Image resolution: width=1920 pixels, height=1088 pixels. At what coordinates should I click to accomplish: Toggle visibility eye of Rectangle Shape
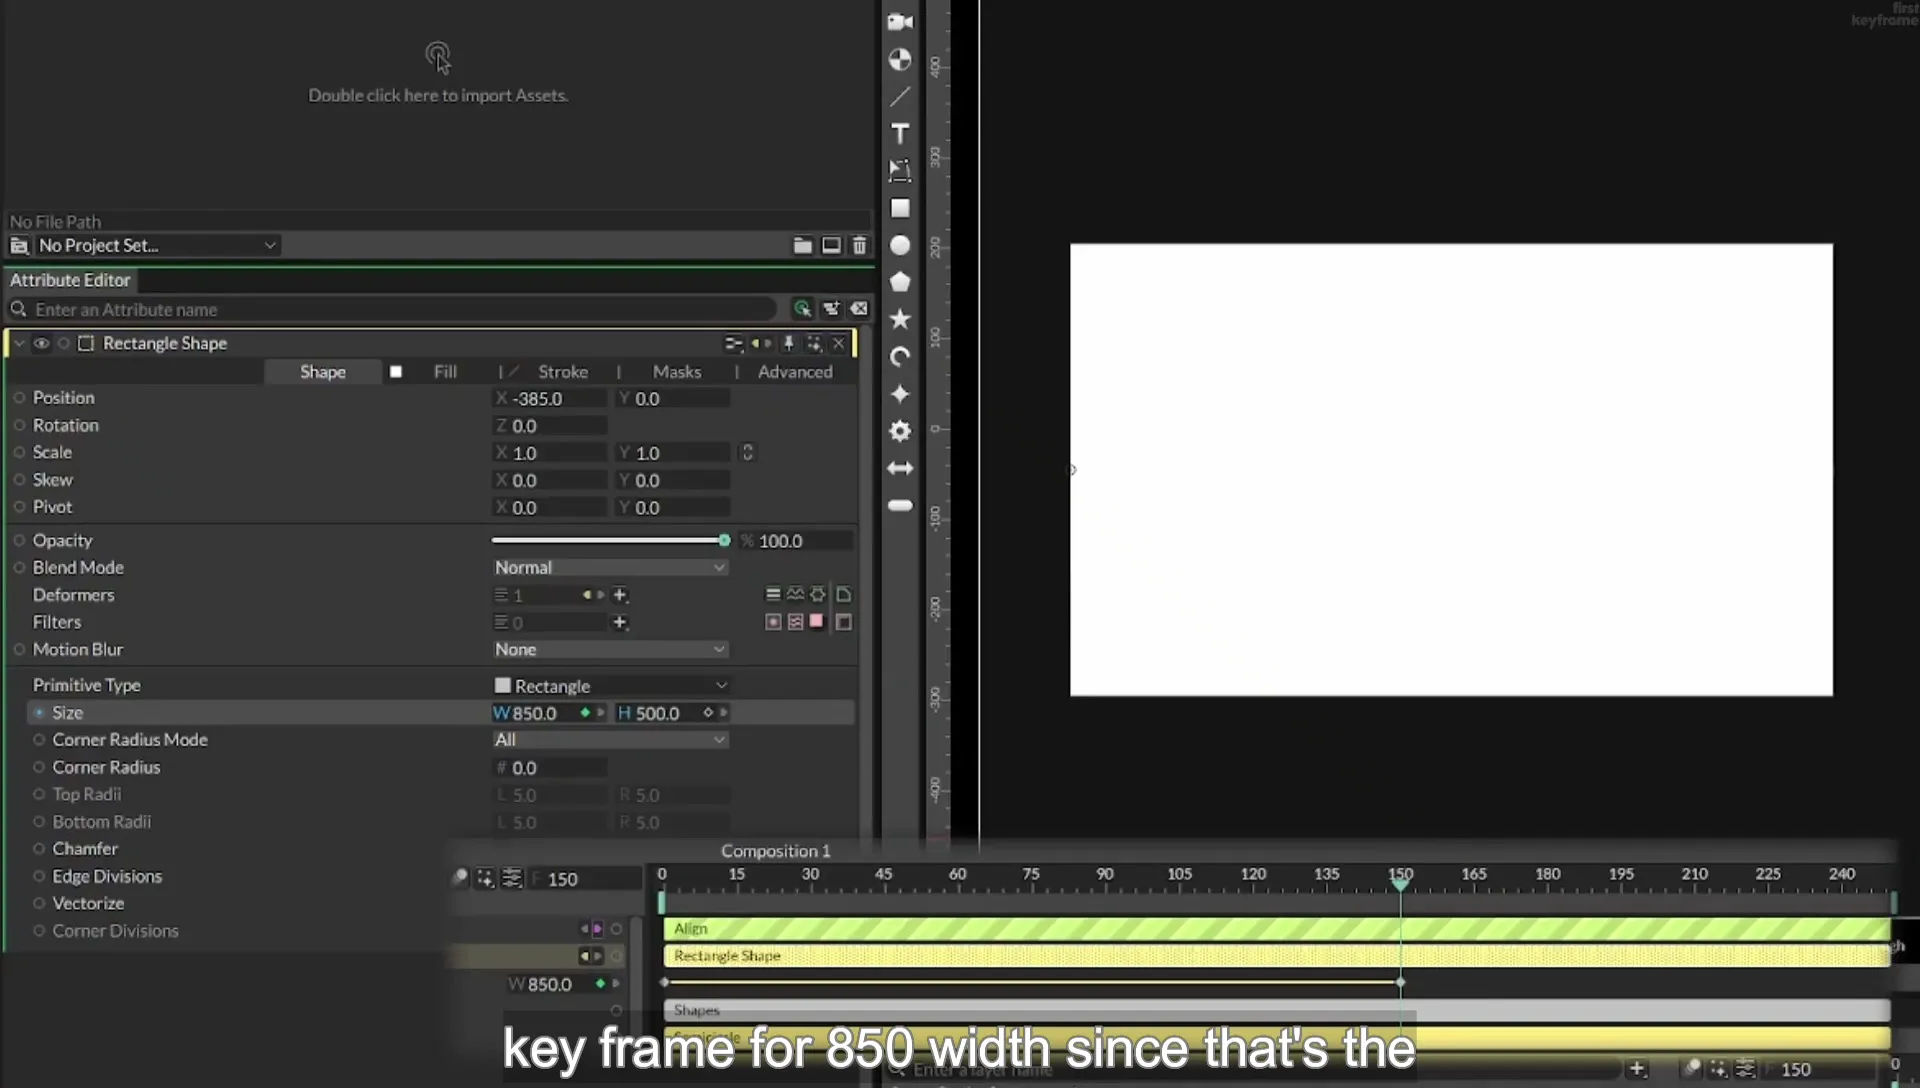41,343
